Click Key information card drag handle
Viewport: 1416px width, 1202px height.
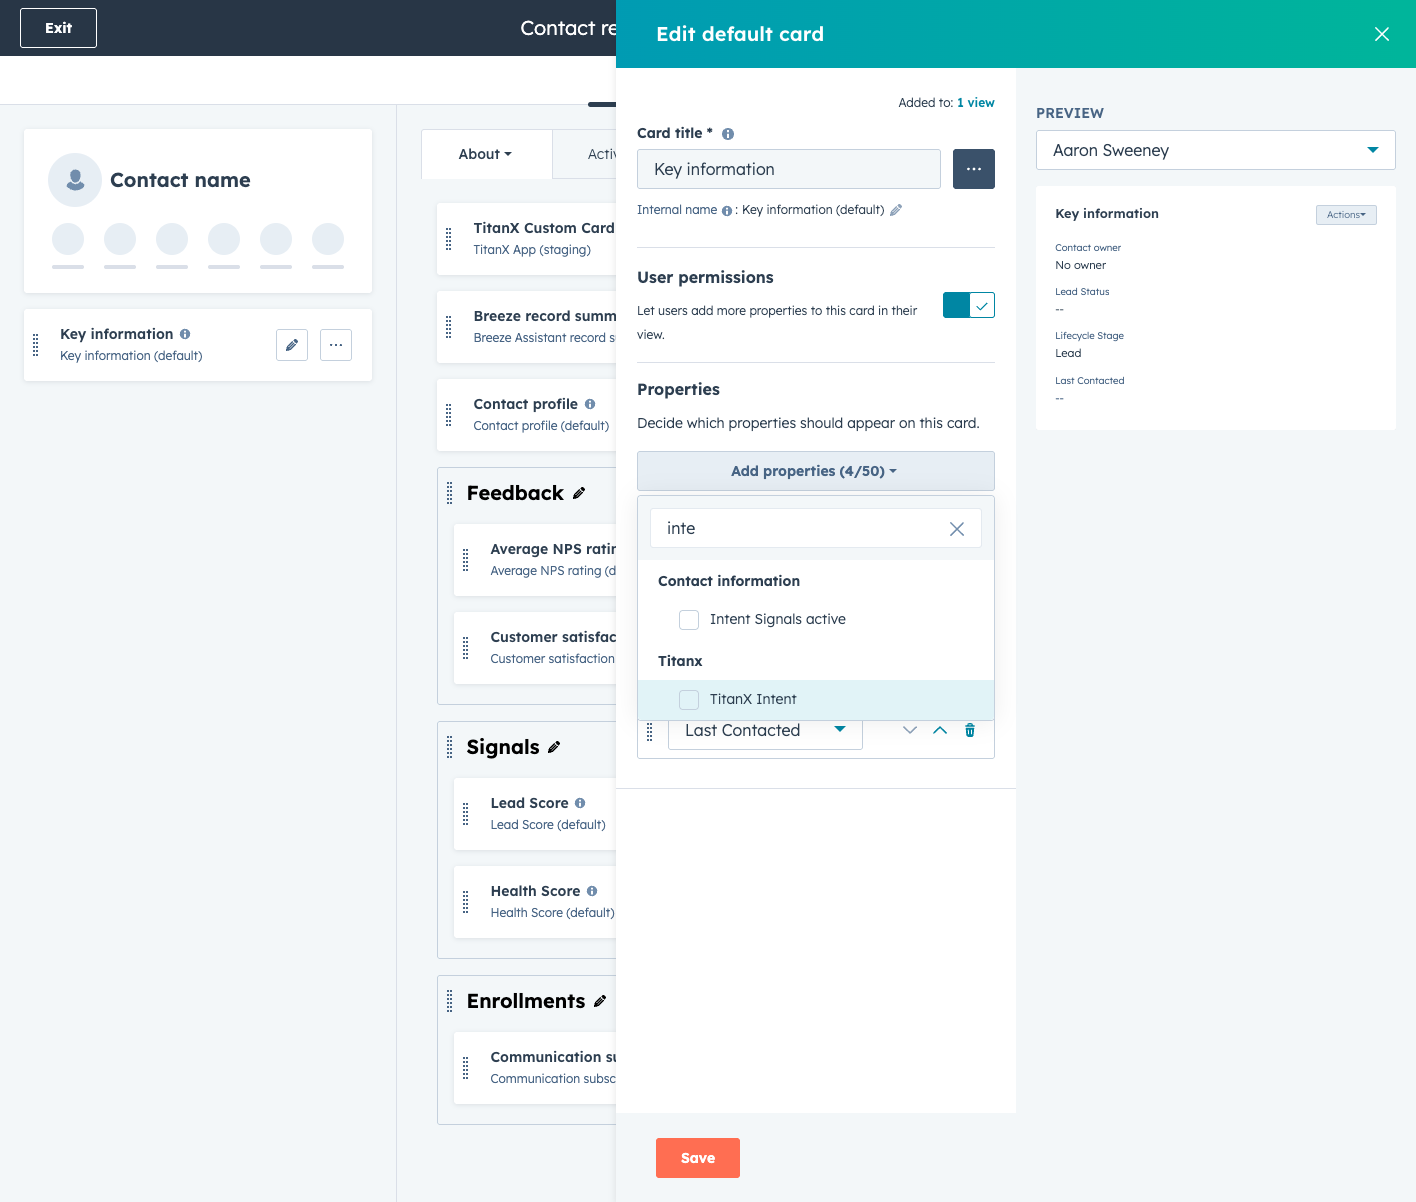pyautogui.click(x=36, y=345)
